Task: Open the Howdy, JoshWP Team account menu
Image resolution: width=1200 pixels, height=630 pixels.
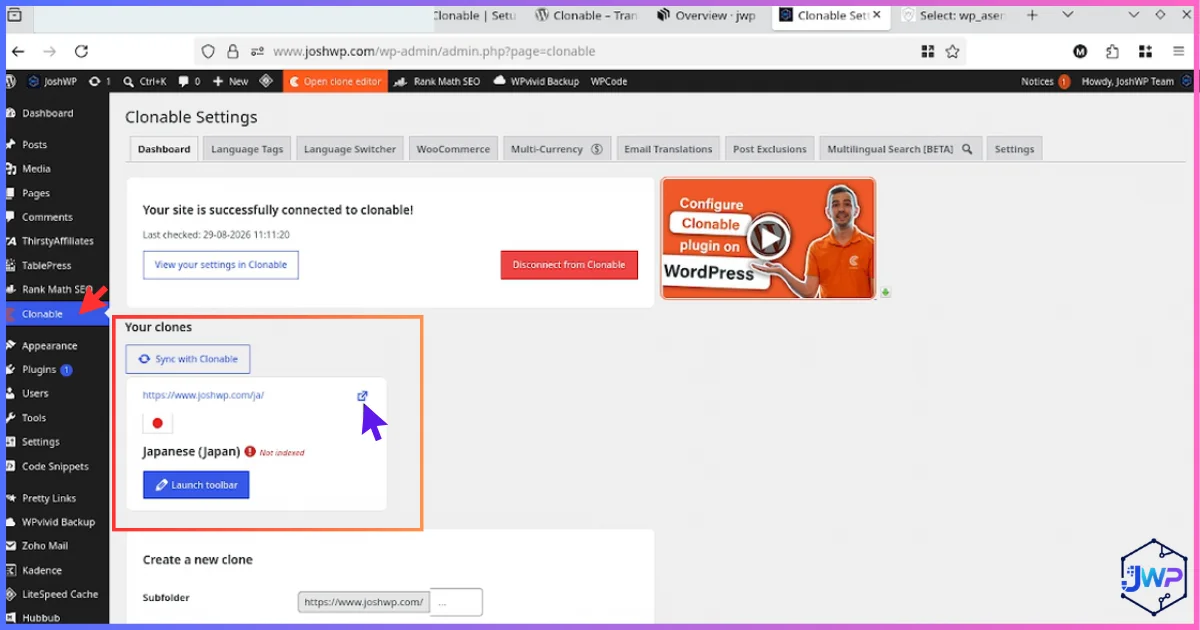Action: (1135, 81)
